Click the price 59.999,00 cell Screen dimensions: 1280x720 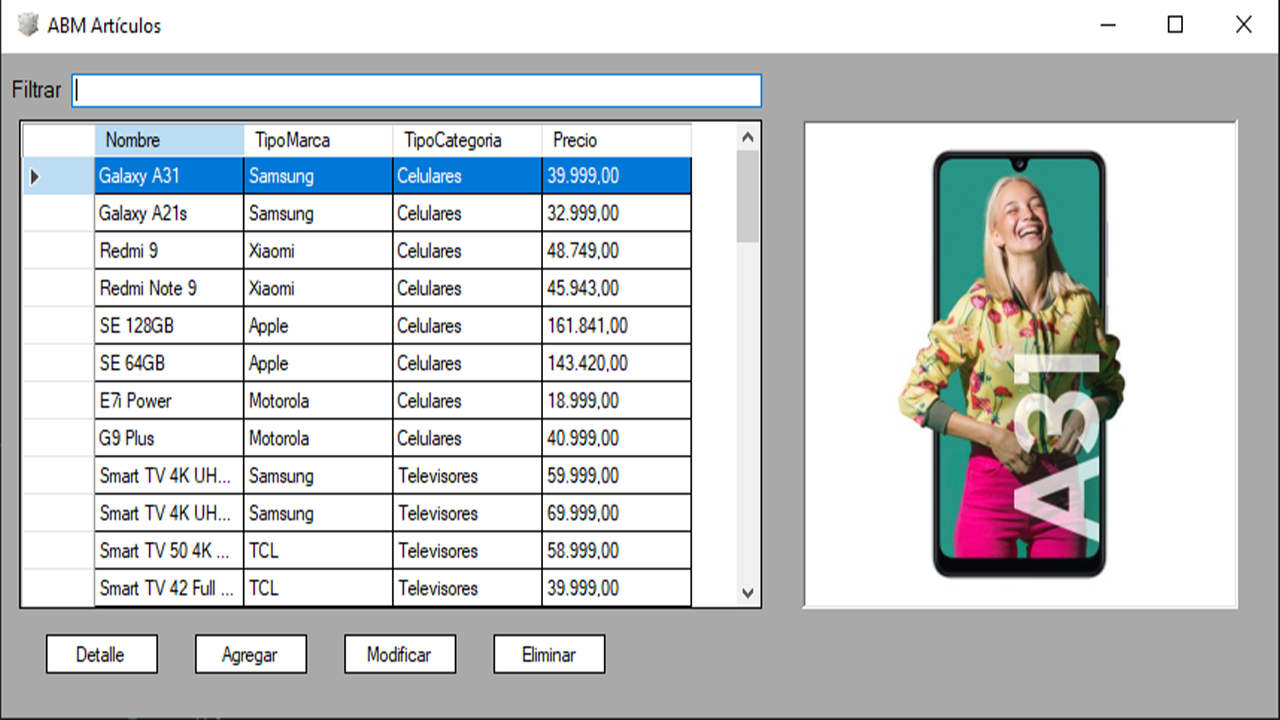(x=616, y=476)
